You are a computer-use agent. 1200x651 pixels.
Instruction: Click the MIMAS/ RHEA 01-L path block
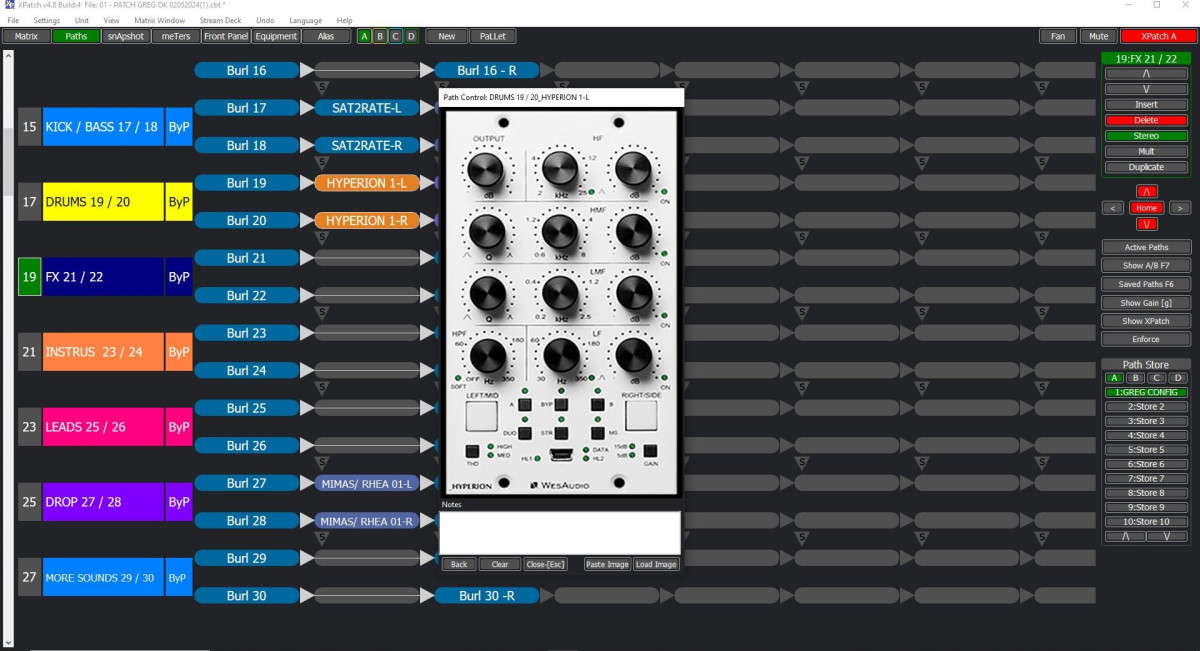pyautogui.click(x=366, y=483)
